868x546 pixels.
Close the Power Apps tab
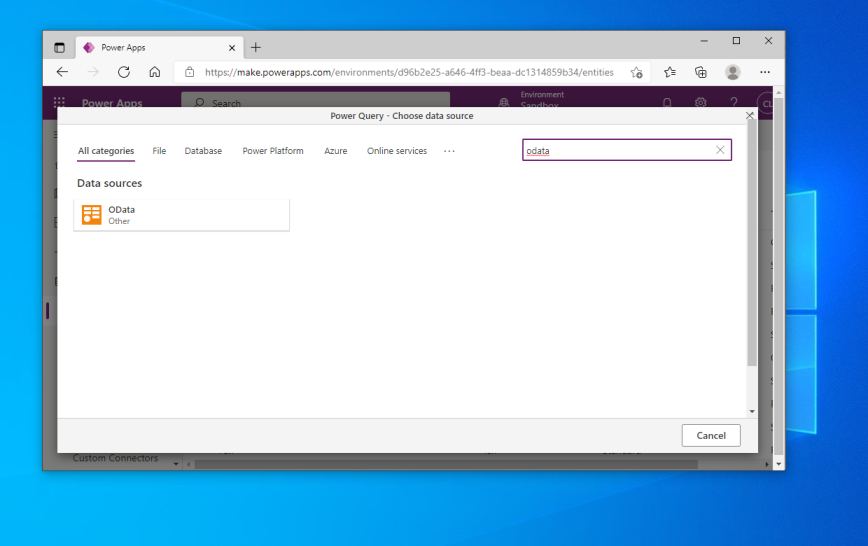(x=232, y=48)
